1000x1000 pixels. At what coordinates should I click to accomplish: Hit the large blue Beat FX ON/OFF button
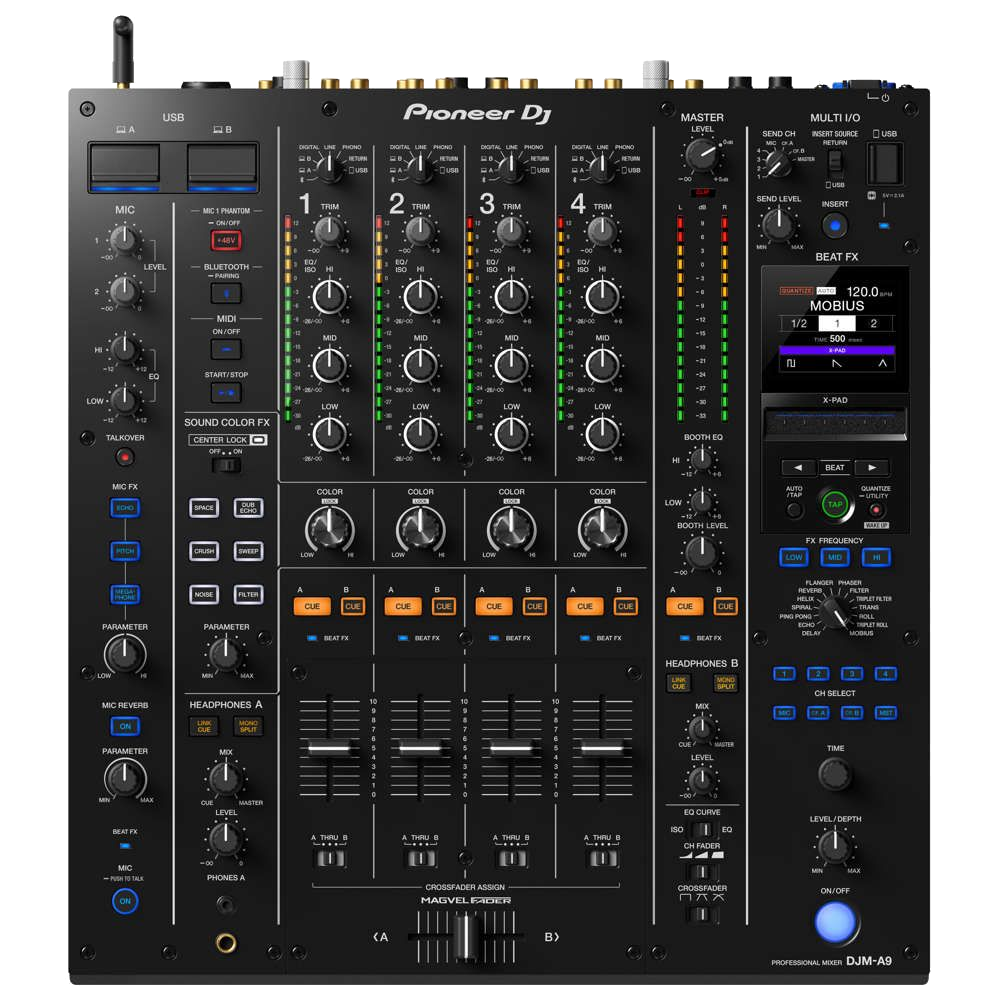835,922
